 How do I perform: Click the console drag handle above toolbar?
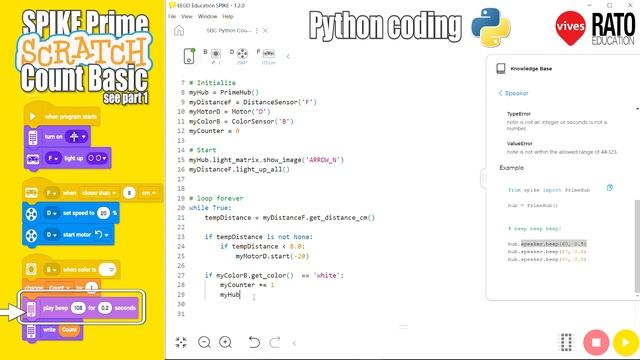coord(404,327)
